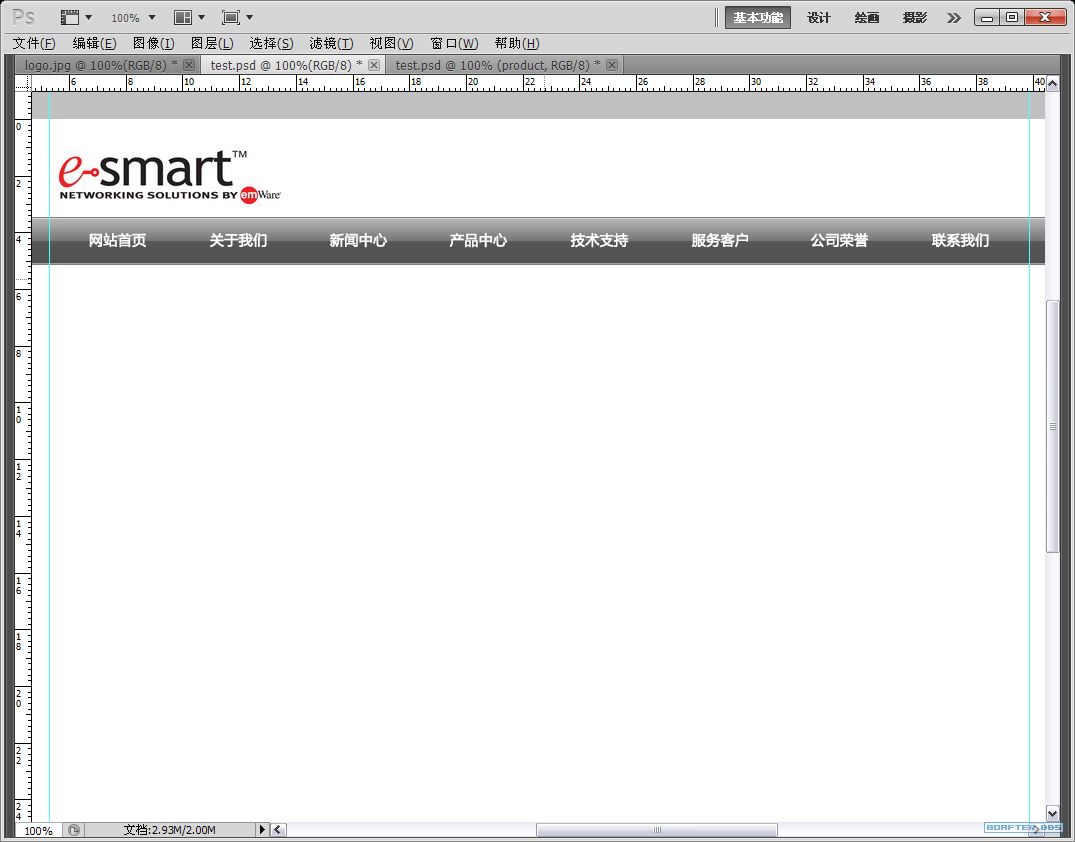Viewport: 1075px width, 842px height.
Task: Click 技术支持 in the navigation bar
Action: click(599, 241)
